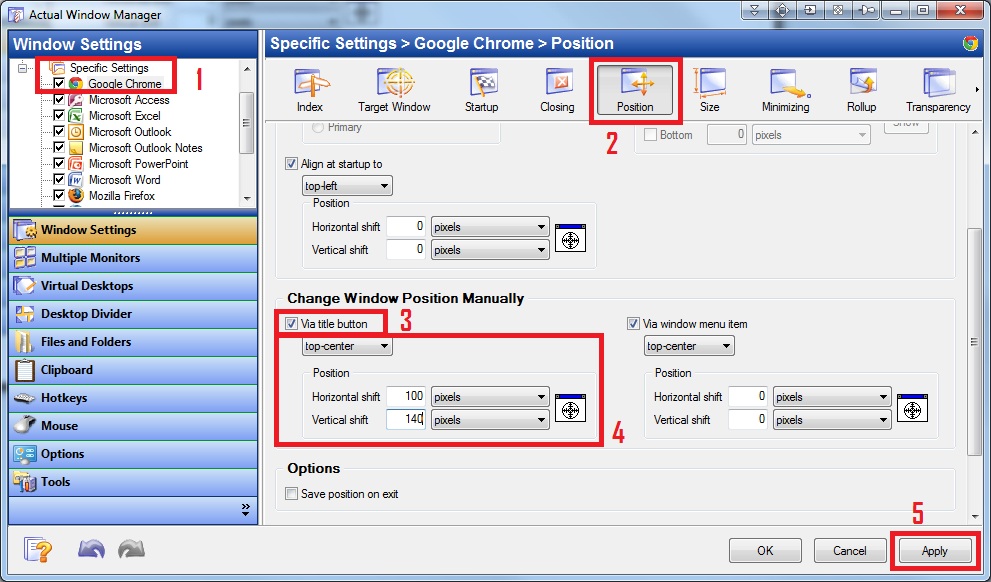Screen dimensions: 991x582
Task: Open the Index settings page
Action: tap(310, 90)
